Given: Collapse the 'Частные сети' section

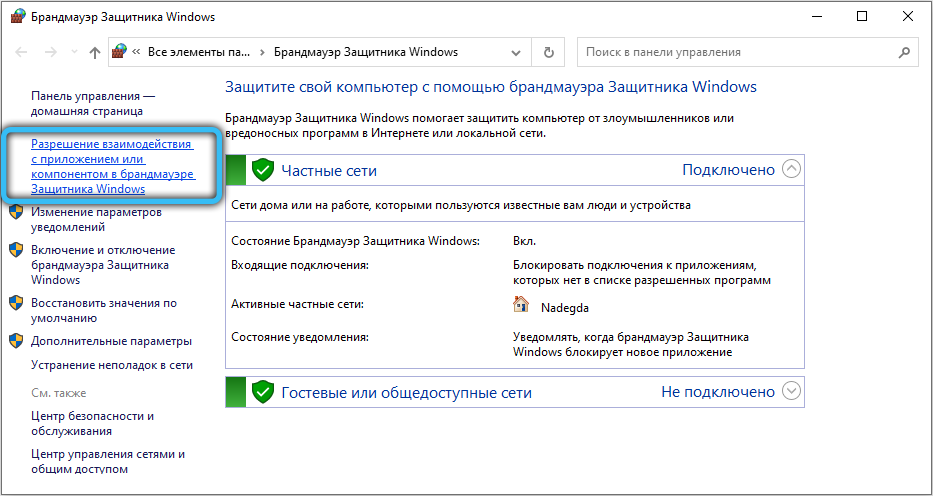Looking at the screenshot, I should tap(791, 169).
